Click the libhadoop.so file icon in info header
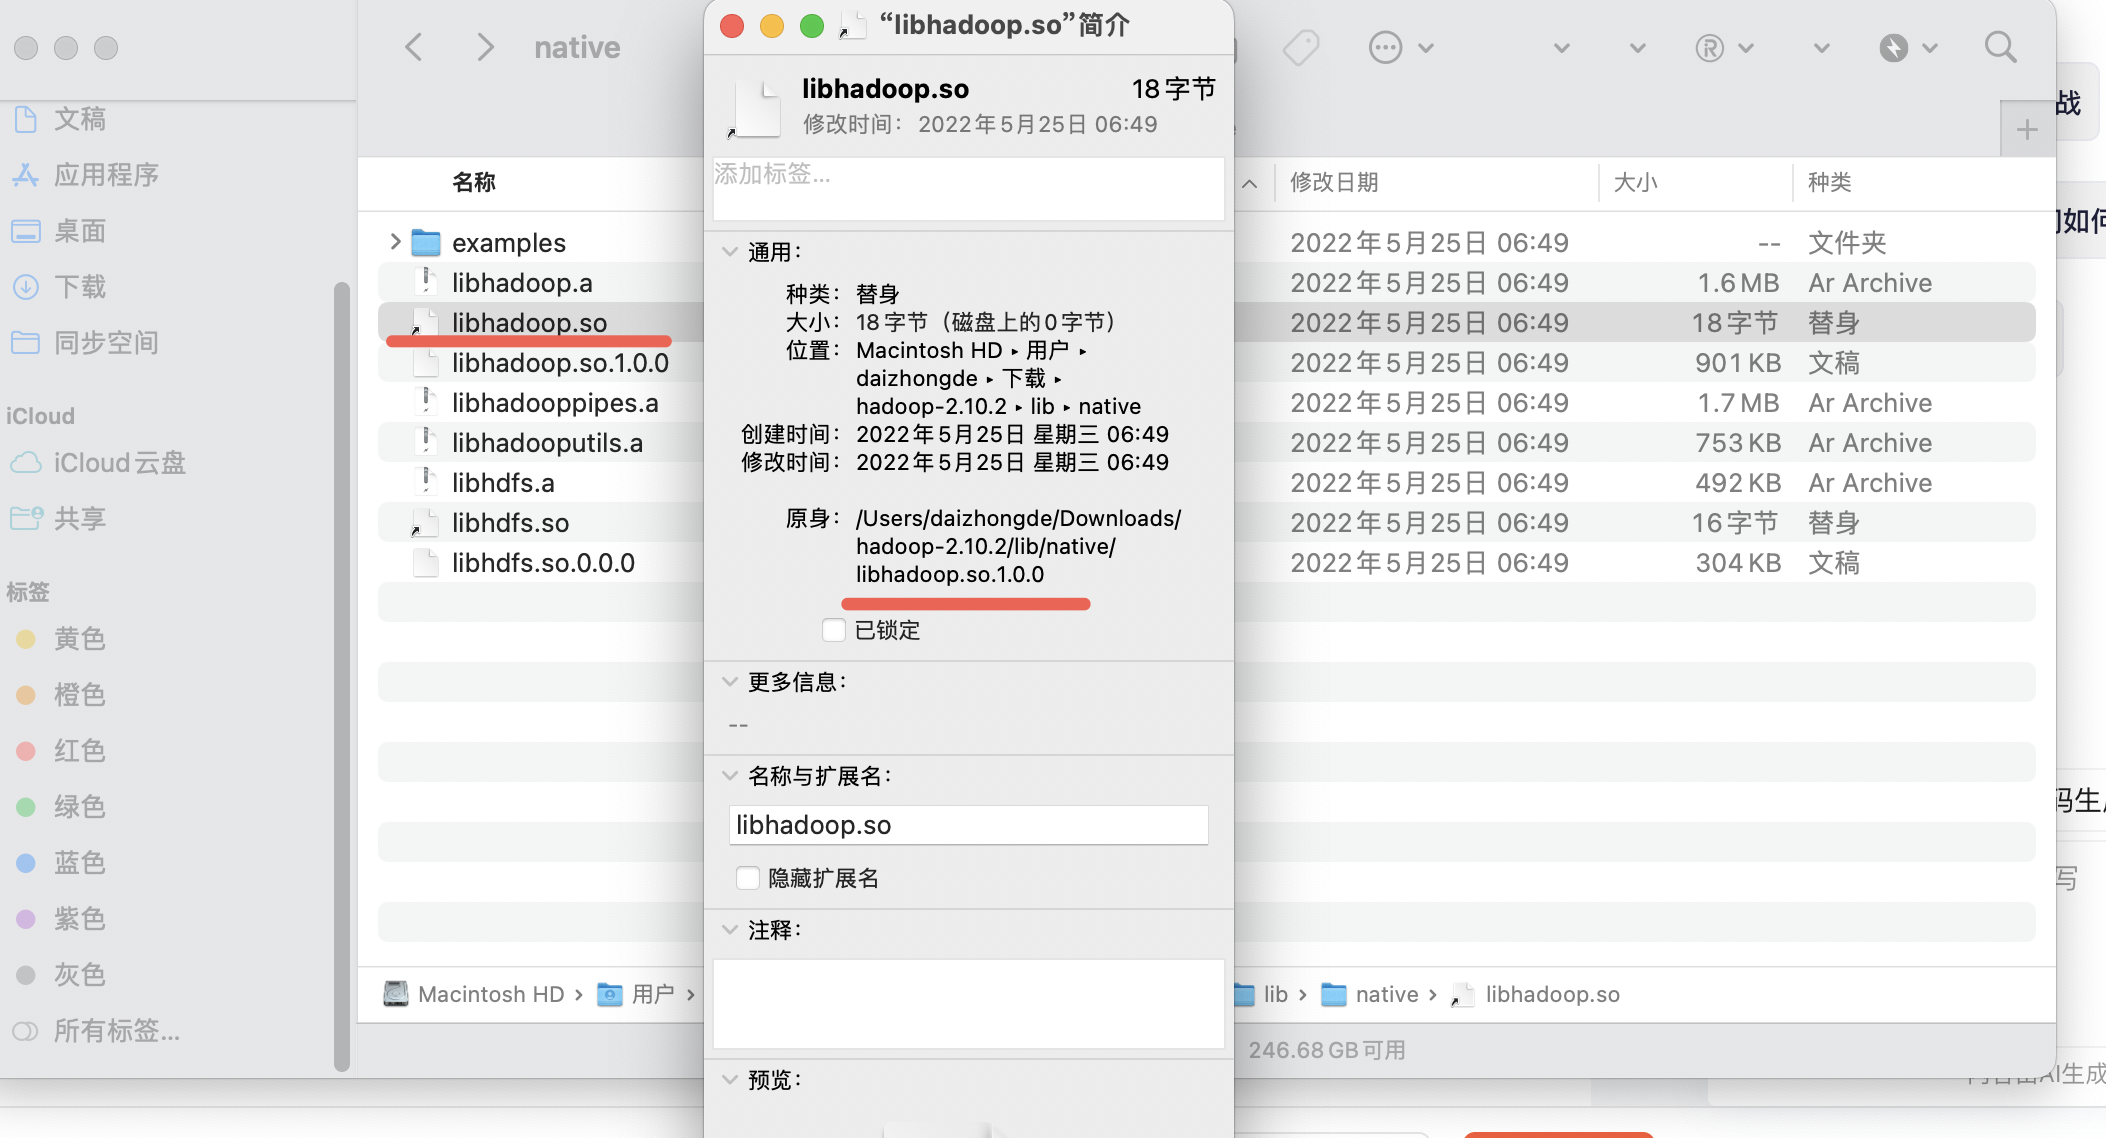This screenshot has width=2106, height=1138. point(756,108)
